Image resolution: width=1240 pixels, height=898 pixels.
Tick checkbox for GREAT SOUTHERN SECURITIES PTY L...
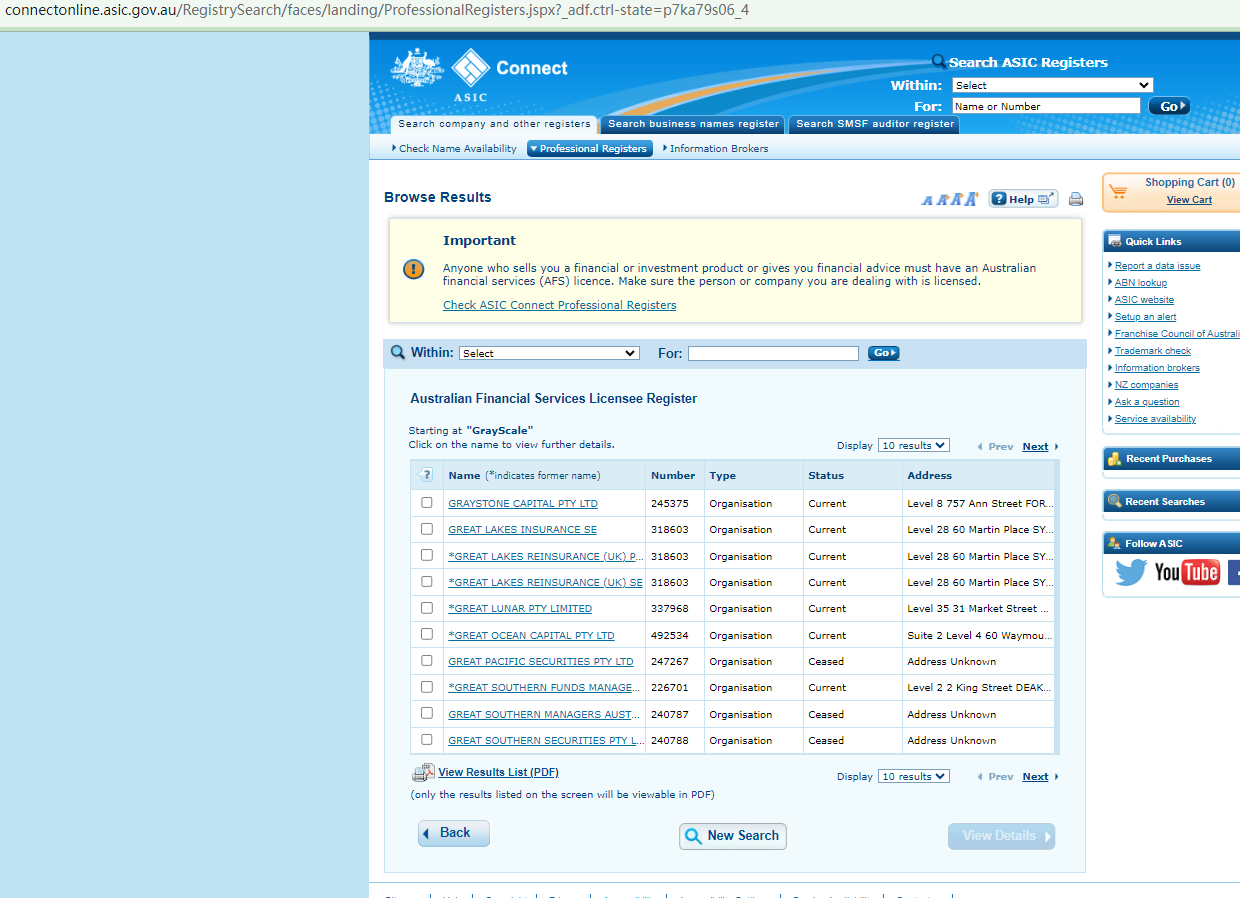pos(427,739)
